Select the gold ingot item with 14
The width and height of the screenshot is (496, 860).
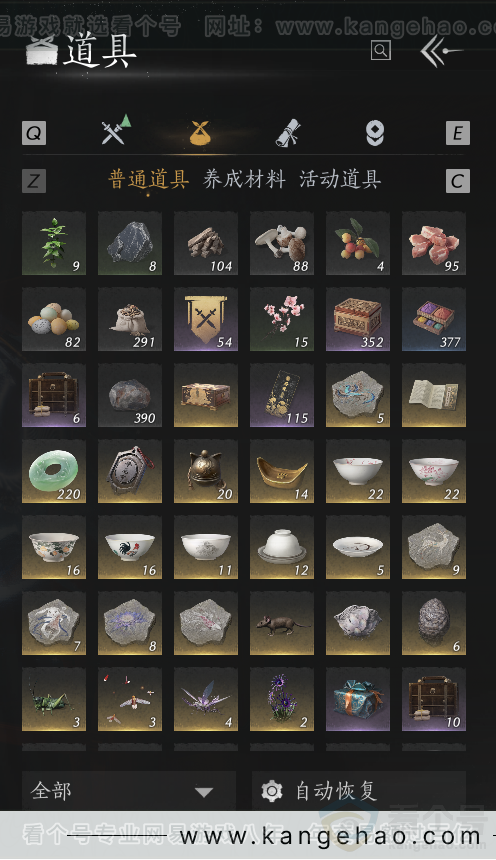(x=282, y=472)
